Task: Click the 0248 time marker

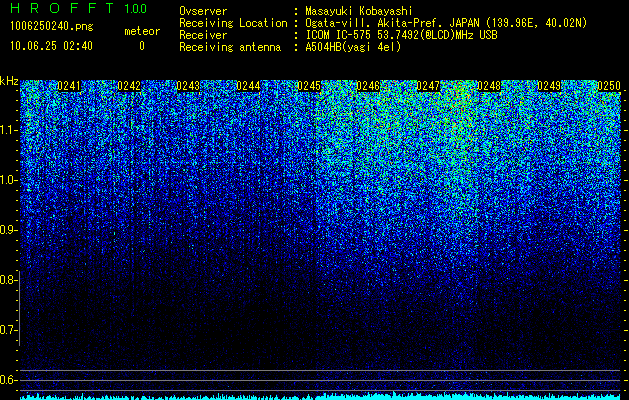Action: point(489,86)
